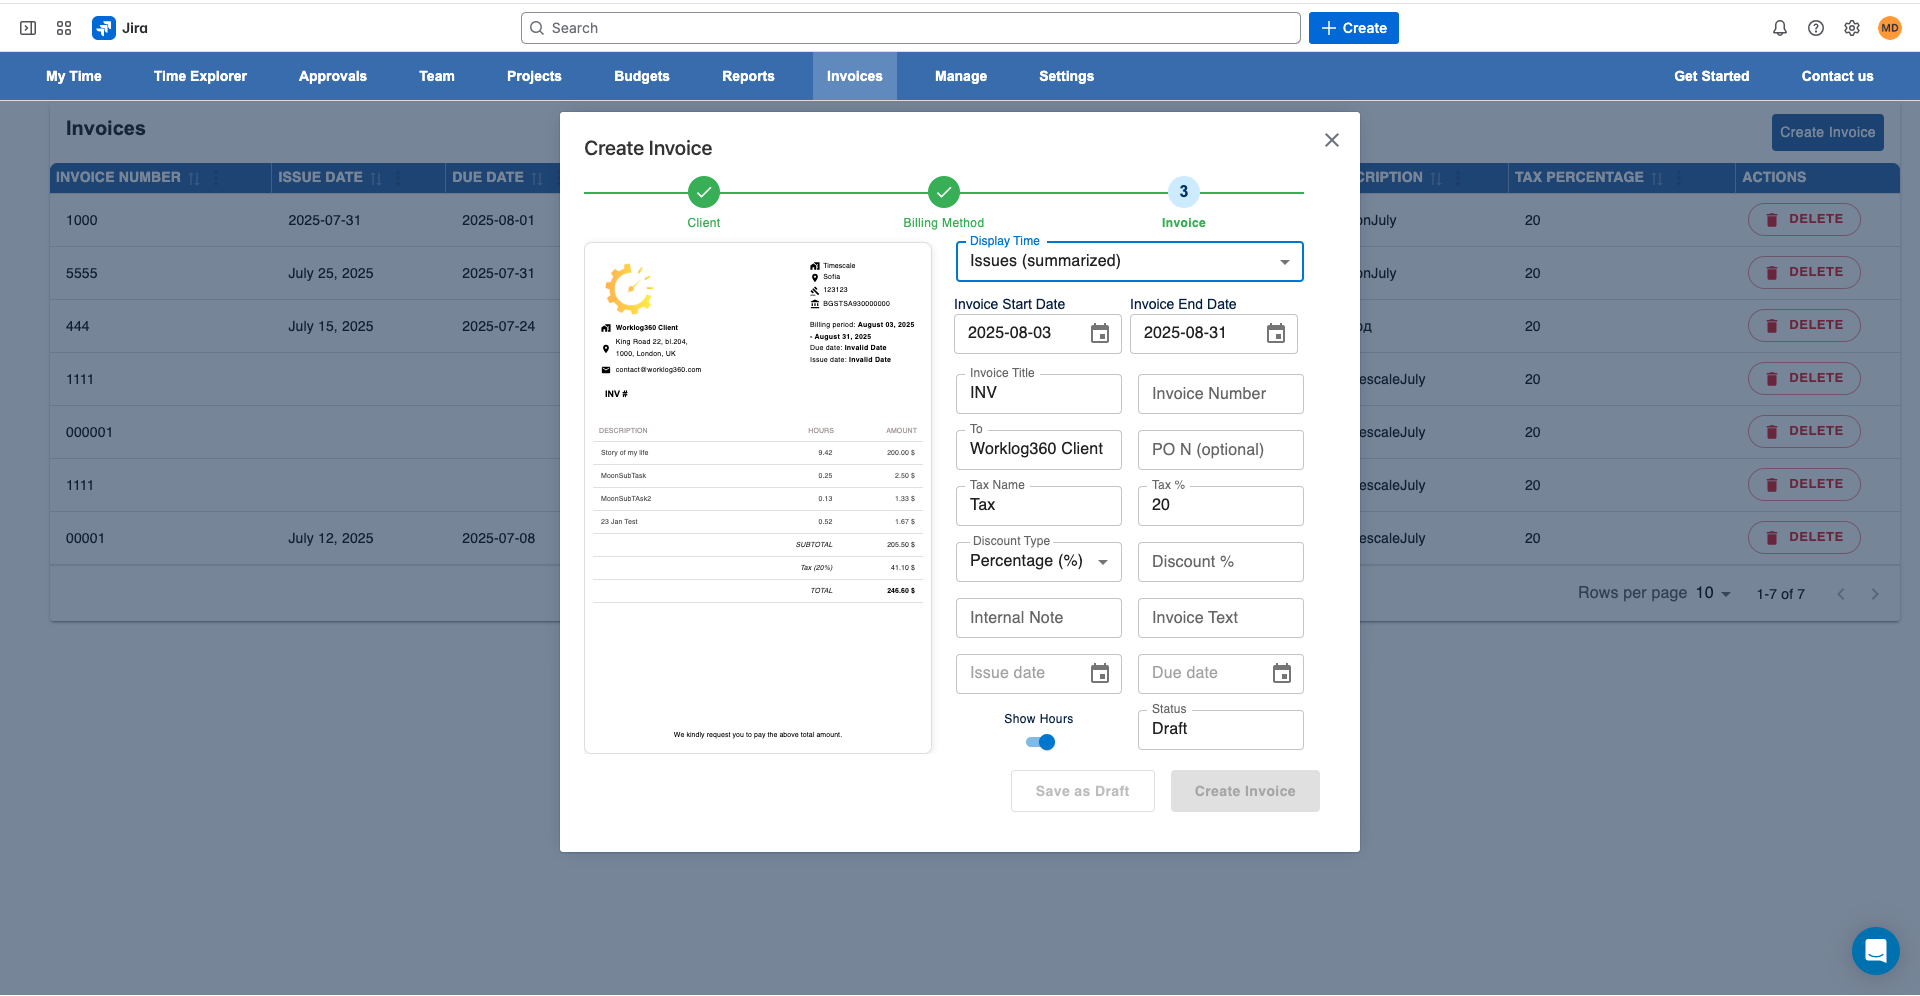Image resolution: width=1920 pixels, height=996 pixels.
Task: Go to the Budgets tab
Action: (x=642, y=76)
